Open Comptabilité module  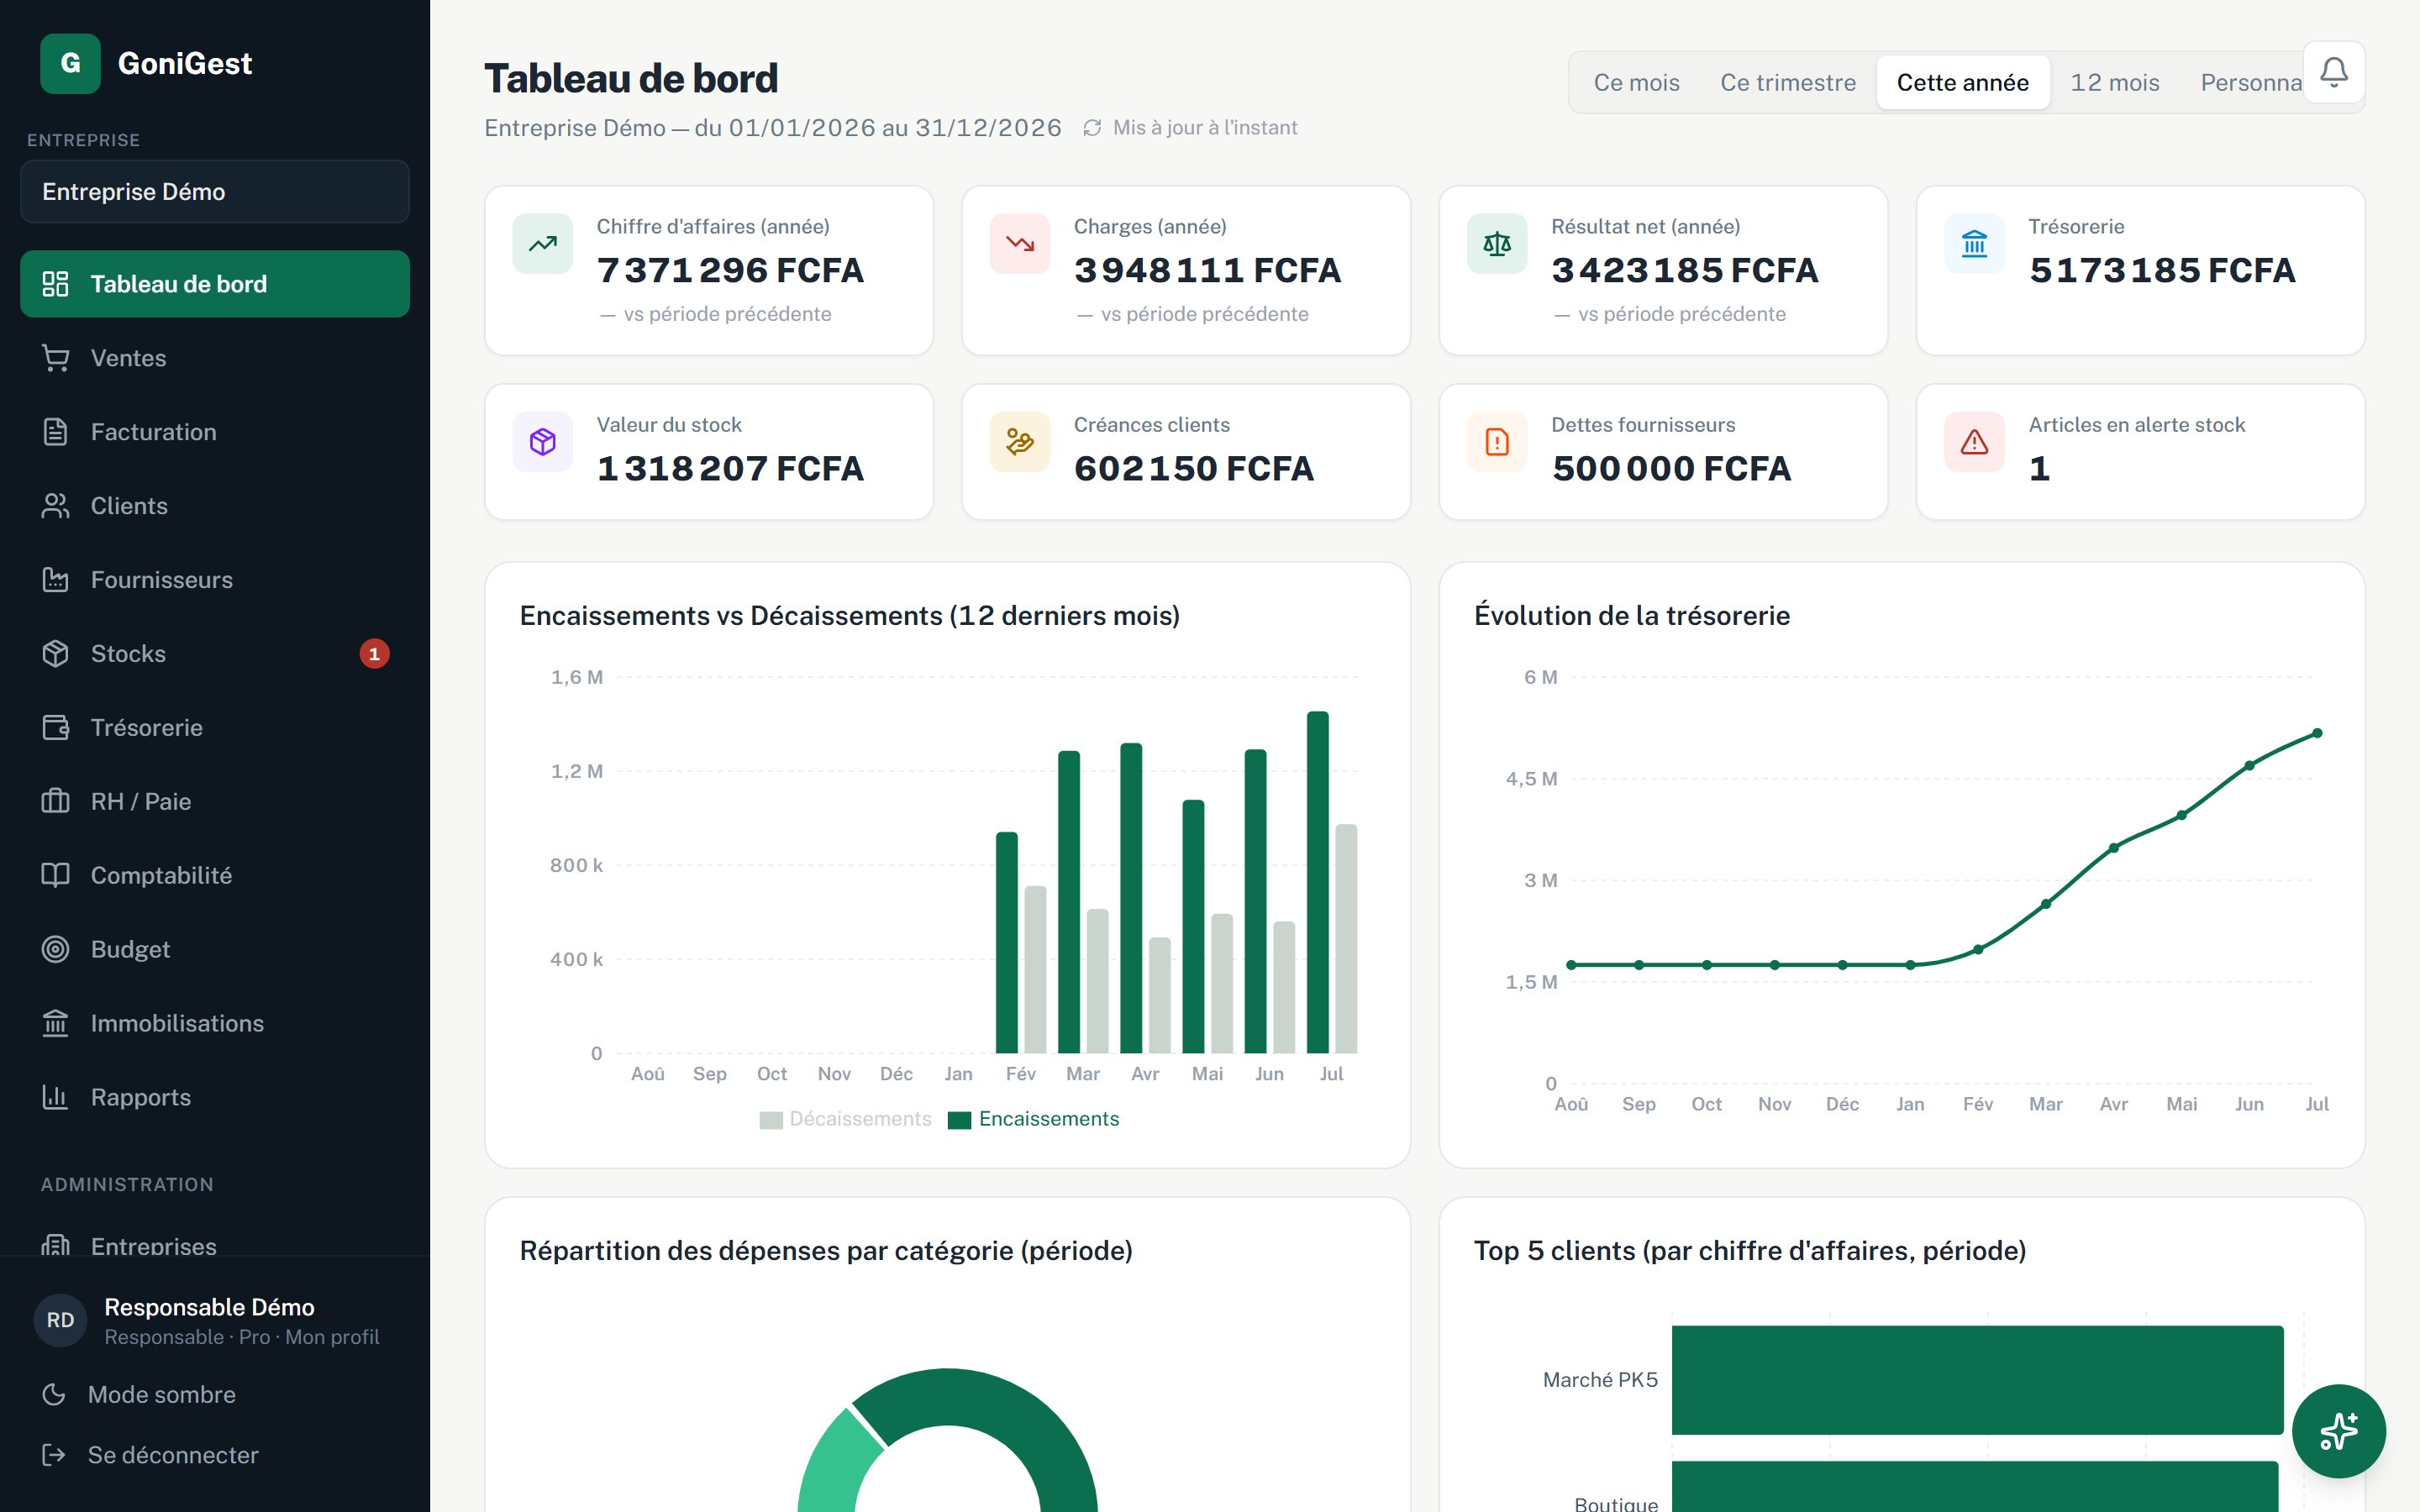215,876
